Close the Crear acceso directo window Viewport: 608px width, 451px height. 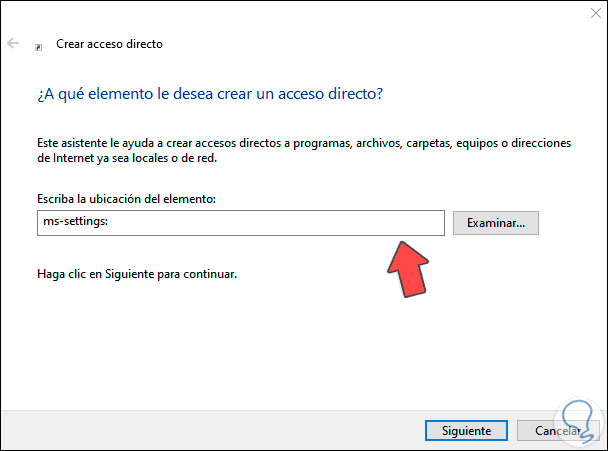(582, 16)
